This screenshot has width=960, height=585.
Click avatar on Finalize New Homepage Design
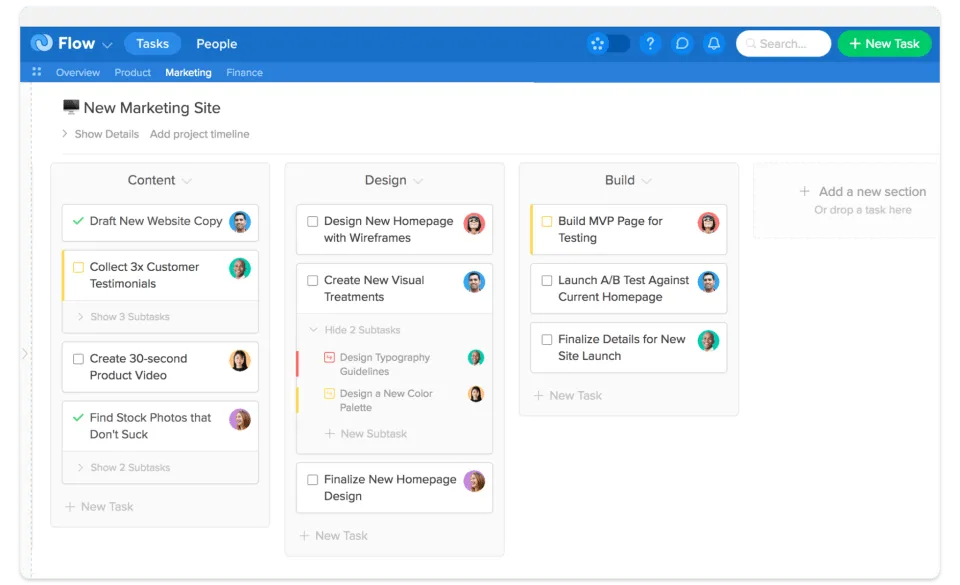click(x=474, y=481)
